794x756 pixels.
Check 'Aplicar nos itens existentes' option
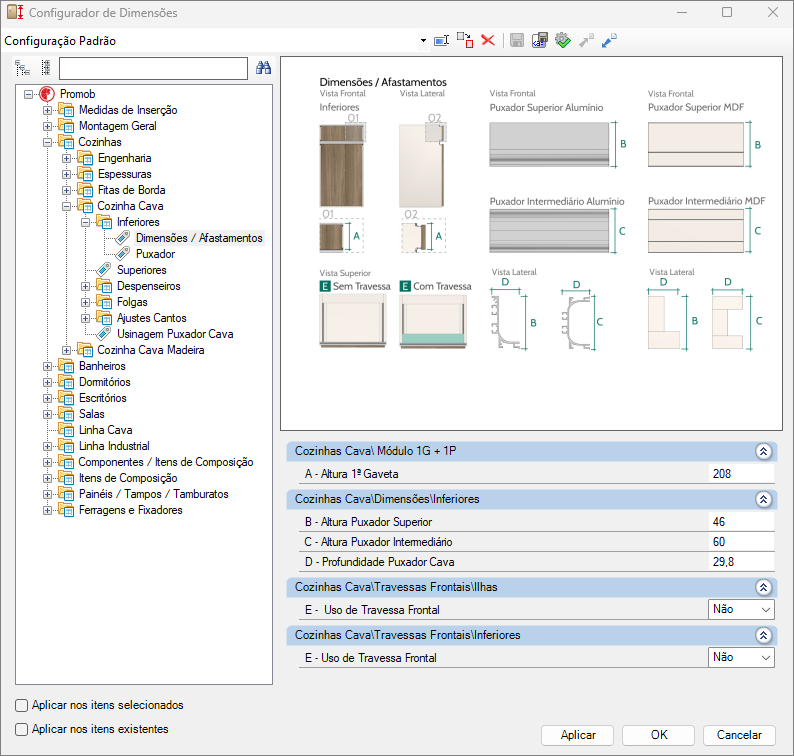click(x=22, y=729)
